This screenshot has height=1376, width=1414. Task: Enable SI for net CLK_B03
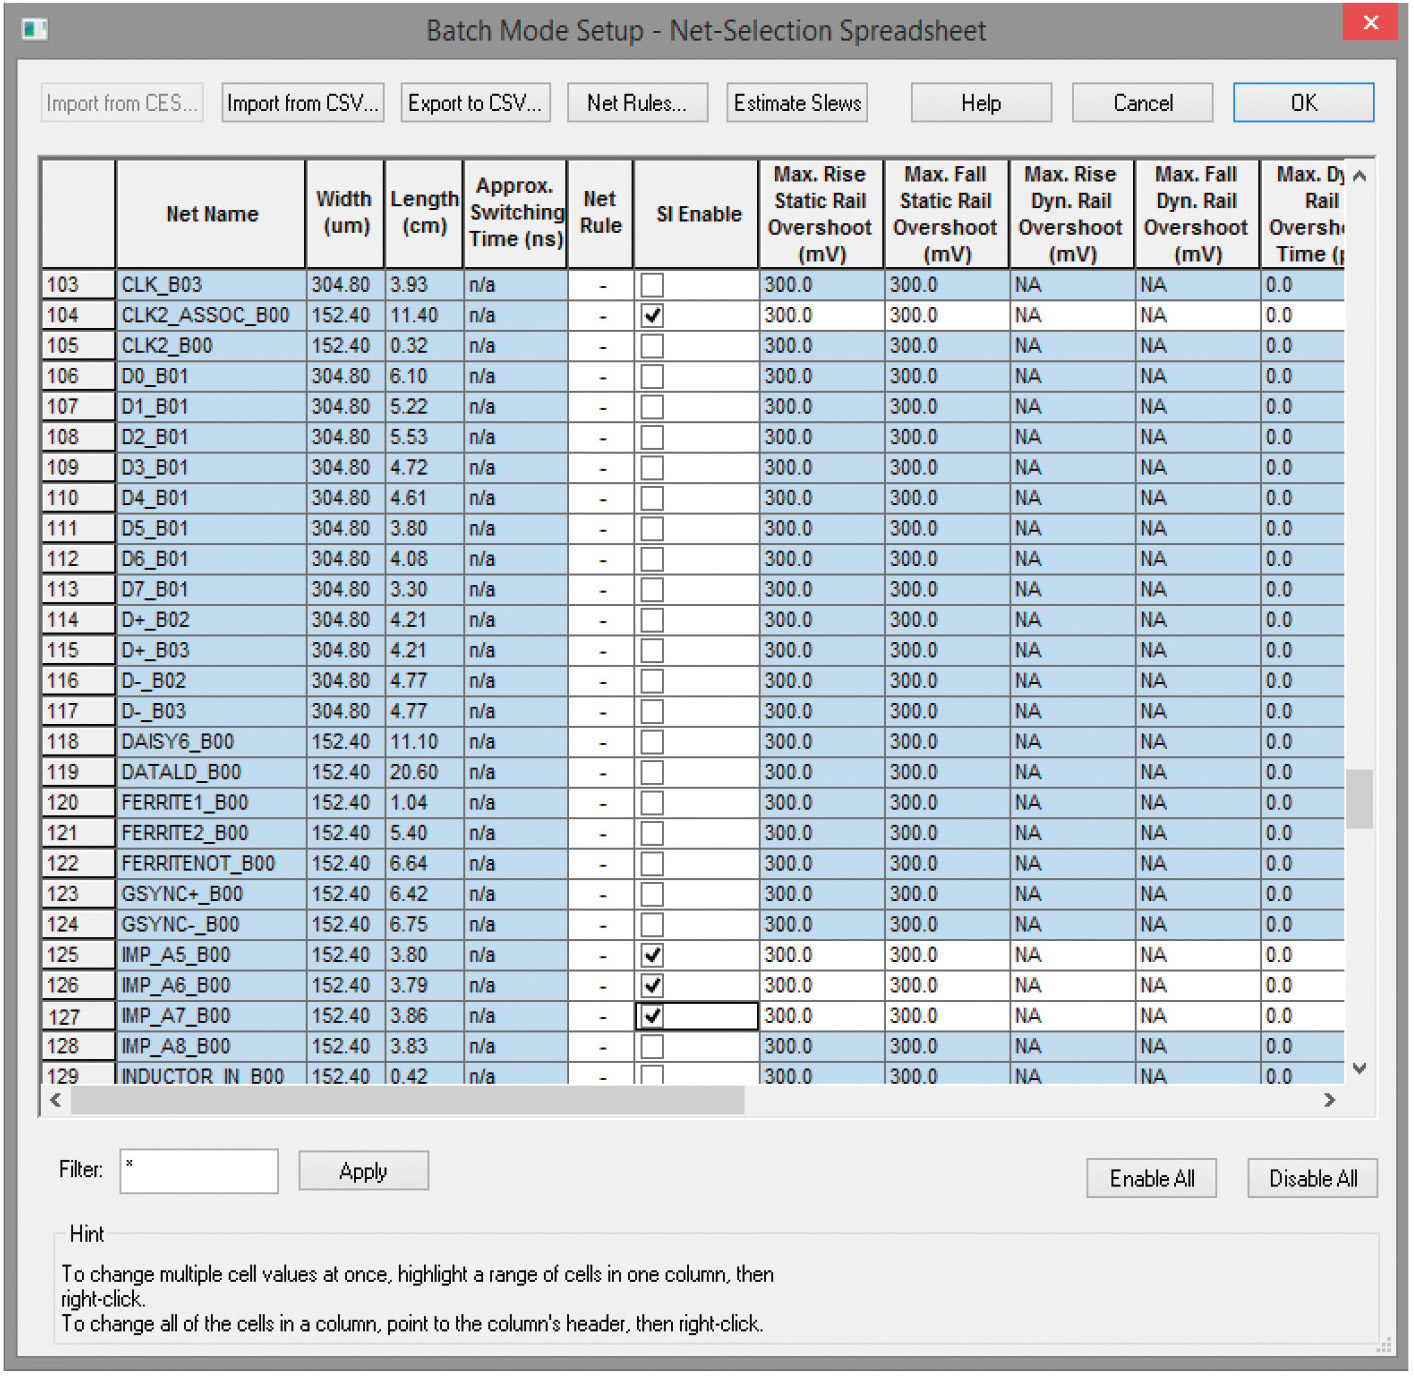pyautogui.click(x=652, y=285)
